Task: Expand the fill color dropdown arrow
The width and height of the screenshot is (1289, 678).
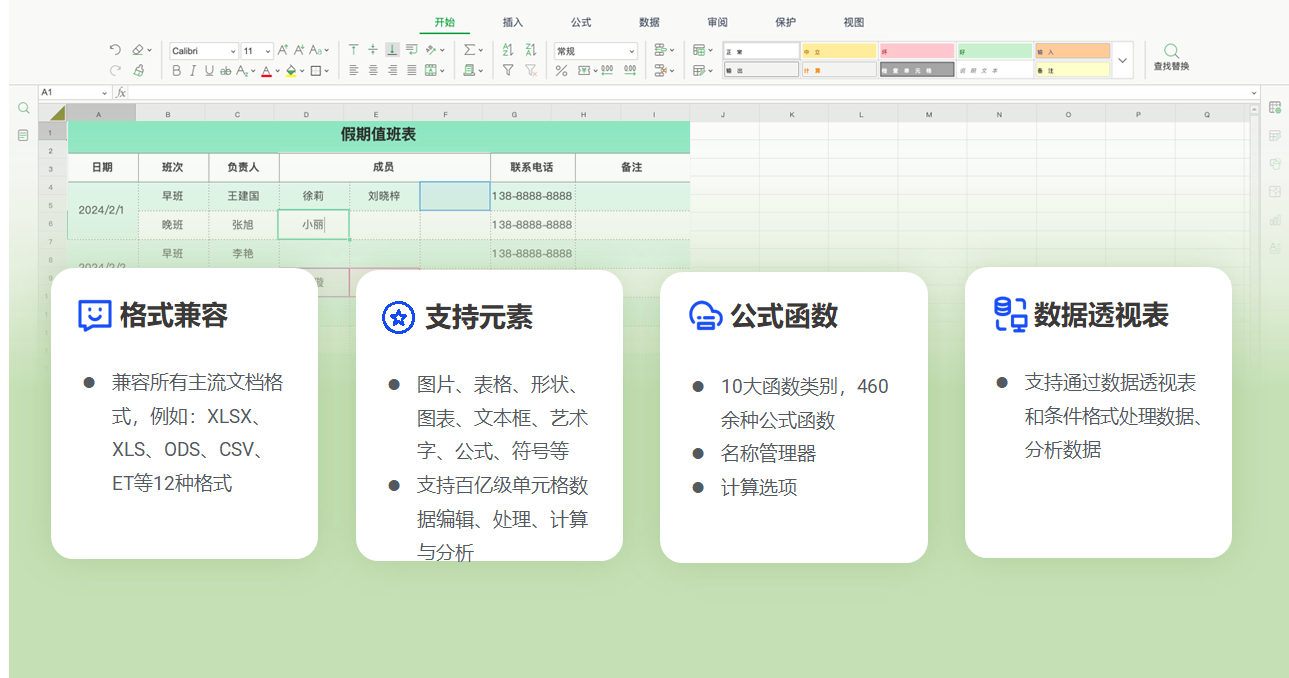Action: [302, 71]
